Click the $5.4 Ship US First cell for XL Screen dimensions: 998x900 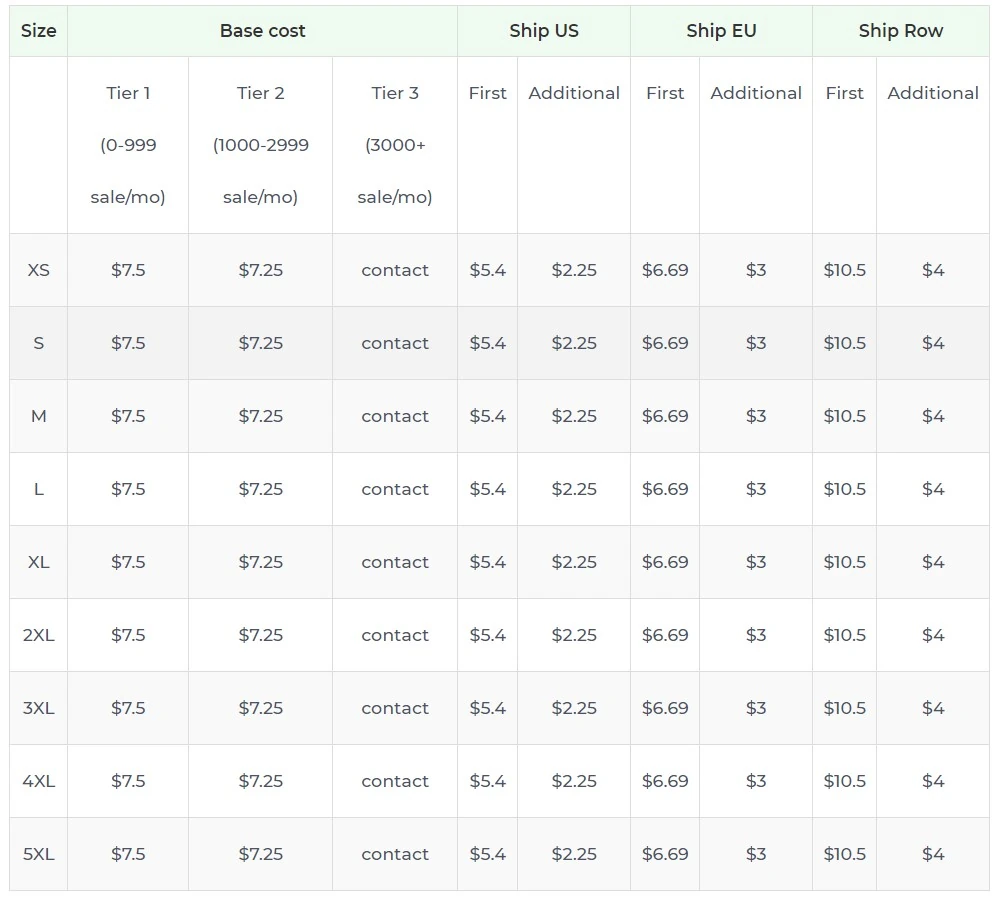coord(487,562)
